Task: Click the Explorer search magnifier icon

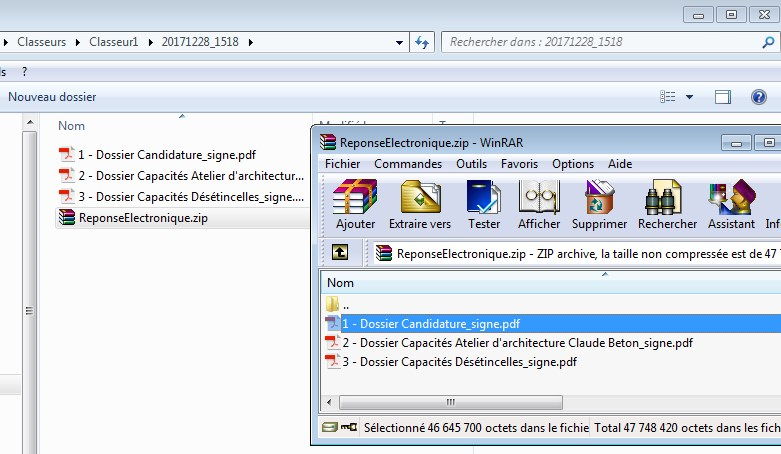Action: pyautogui.click(x=768, y=42)
